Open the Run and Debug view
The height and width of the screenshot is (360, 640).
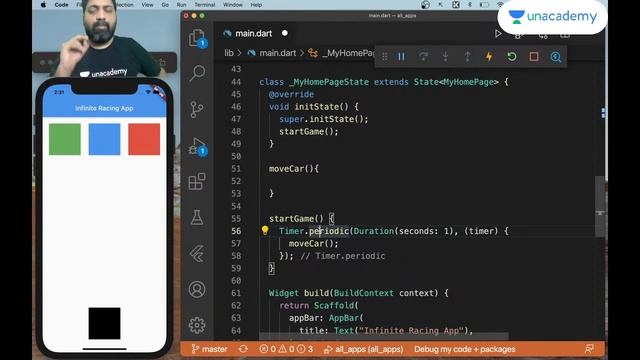coord(198,147)
